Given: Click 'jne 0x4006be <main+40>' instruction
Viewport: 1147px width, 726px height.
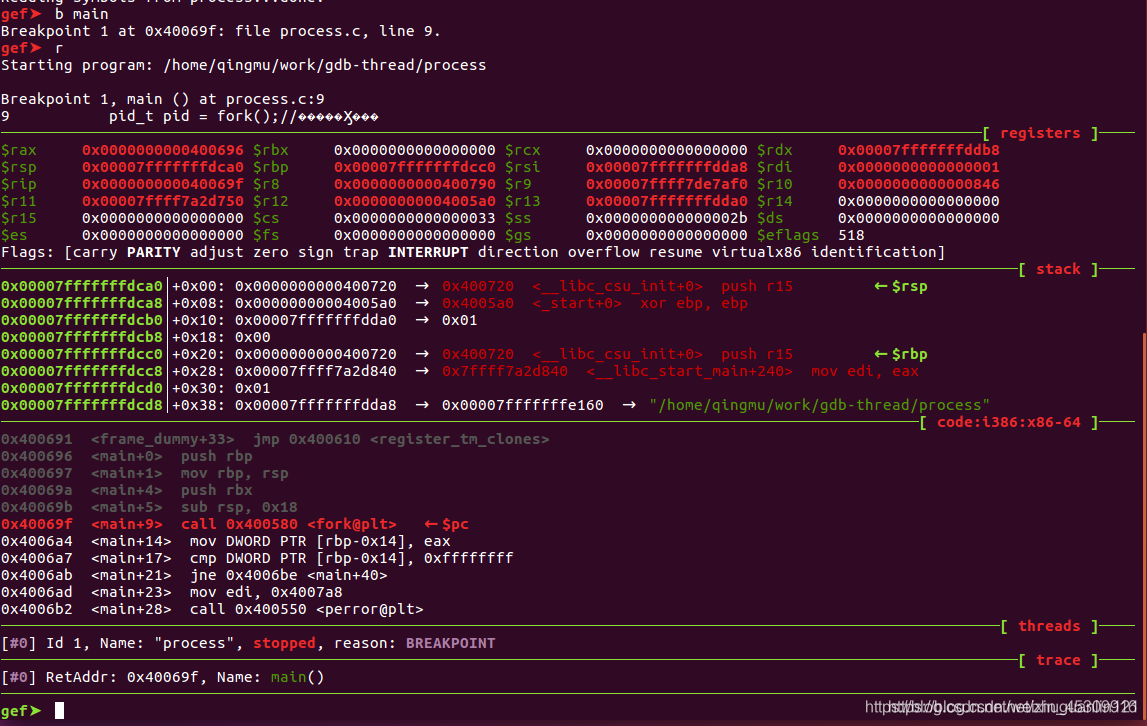Looking at the screenshot, I should [x=288, y=575].
